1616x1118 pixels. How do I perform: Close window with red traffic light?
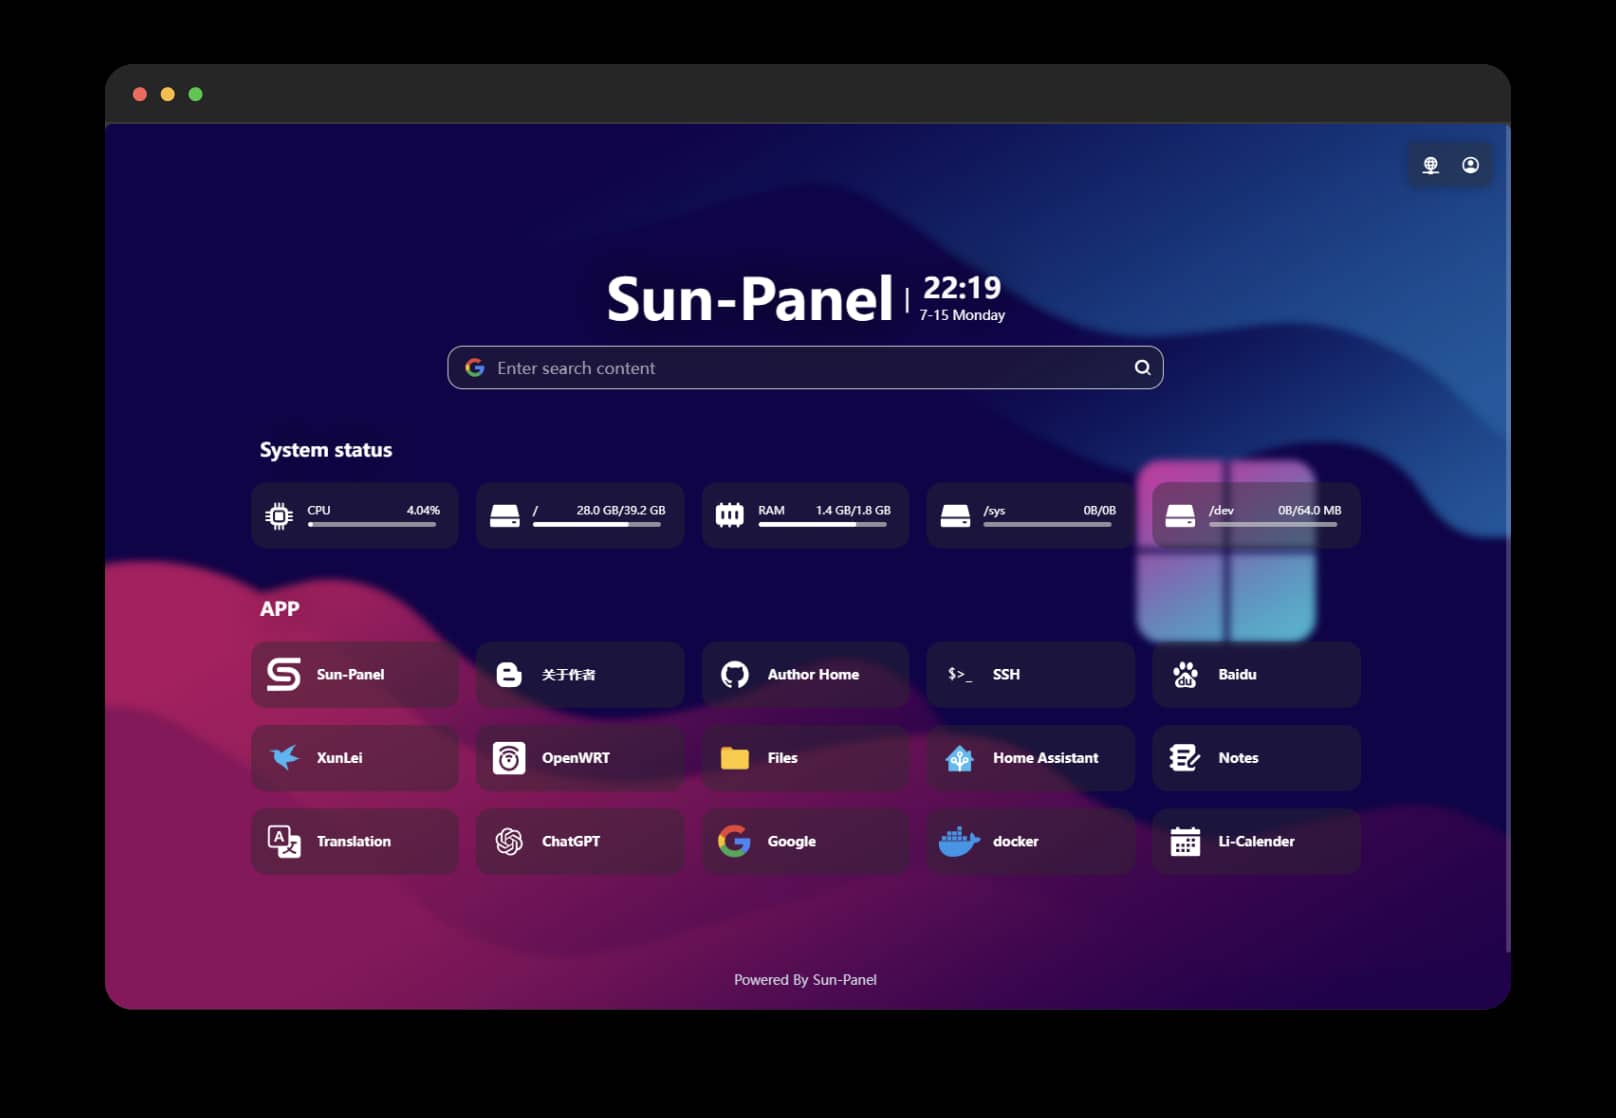click(140, 94)
